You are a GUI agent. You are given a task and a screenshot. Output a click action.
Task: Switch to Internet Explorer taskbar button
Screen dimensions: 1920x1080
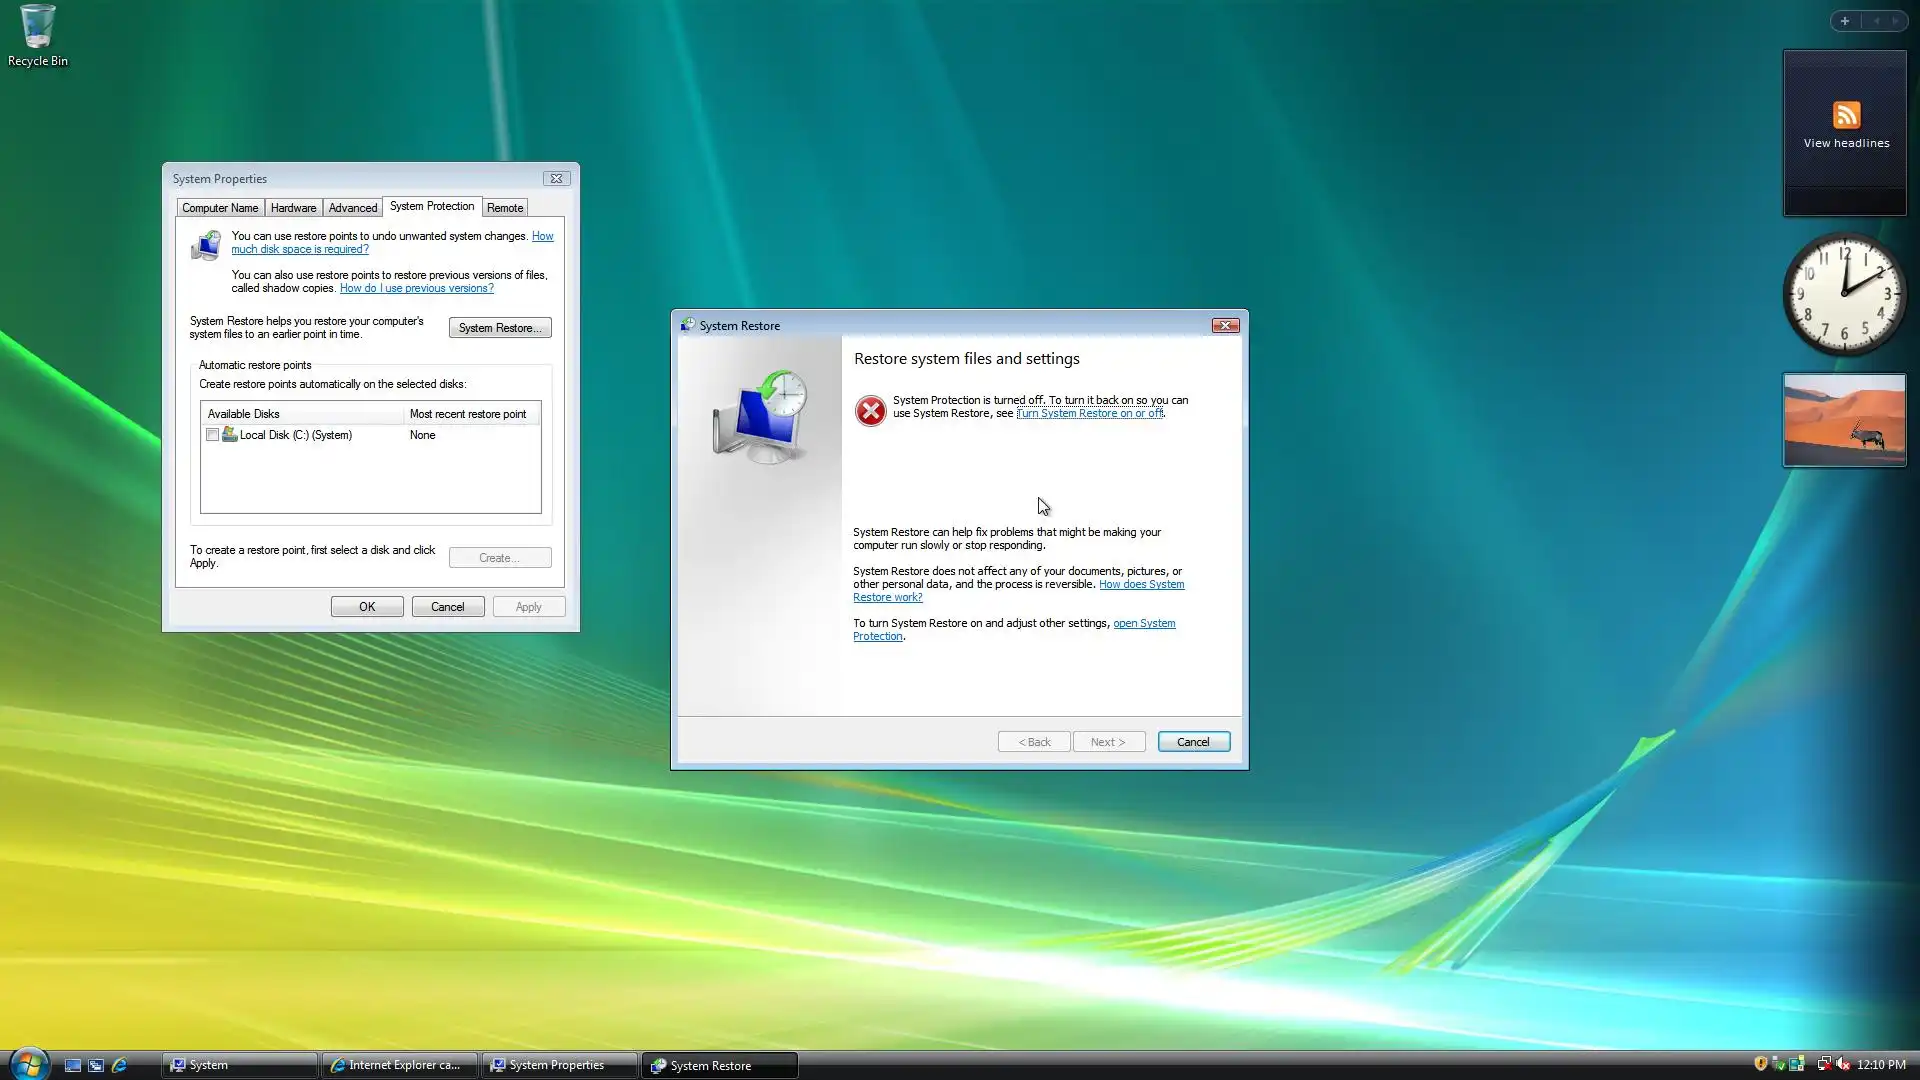[400, 1065]
